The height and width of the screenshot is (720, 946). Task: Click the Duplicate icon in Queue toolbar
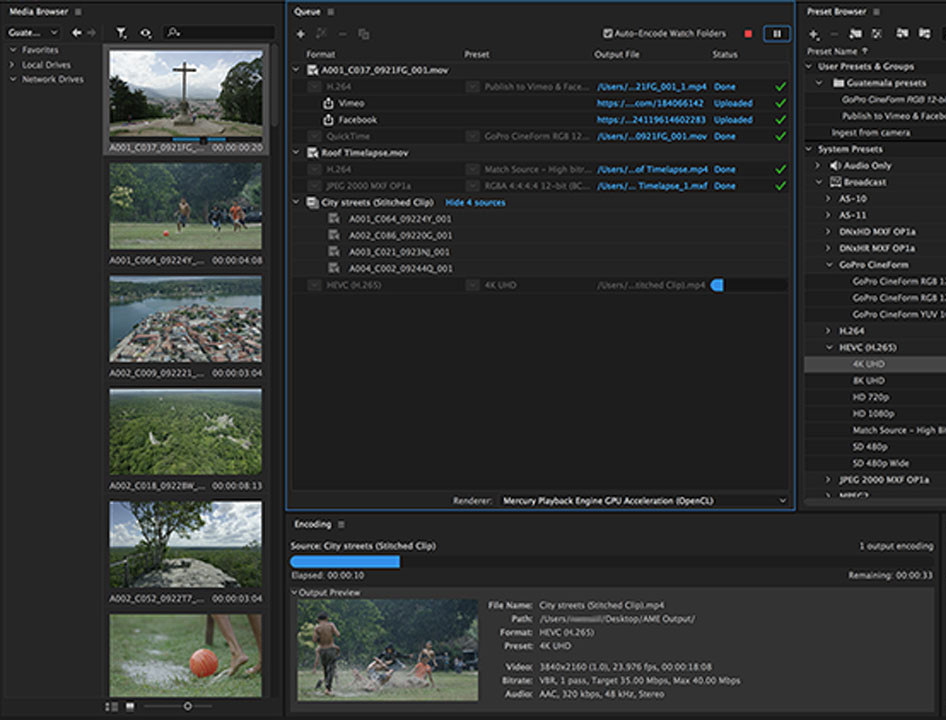(364, 34)
